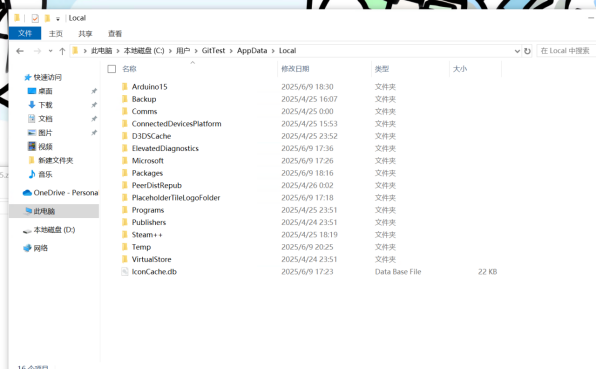Go back with the left arrow
Screen dimensions: 596x369
coord(20,51)
